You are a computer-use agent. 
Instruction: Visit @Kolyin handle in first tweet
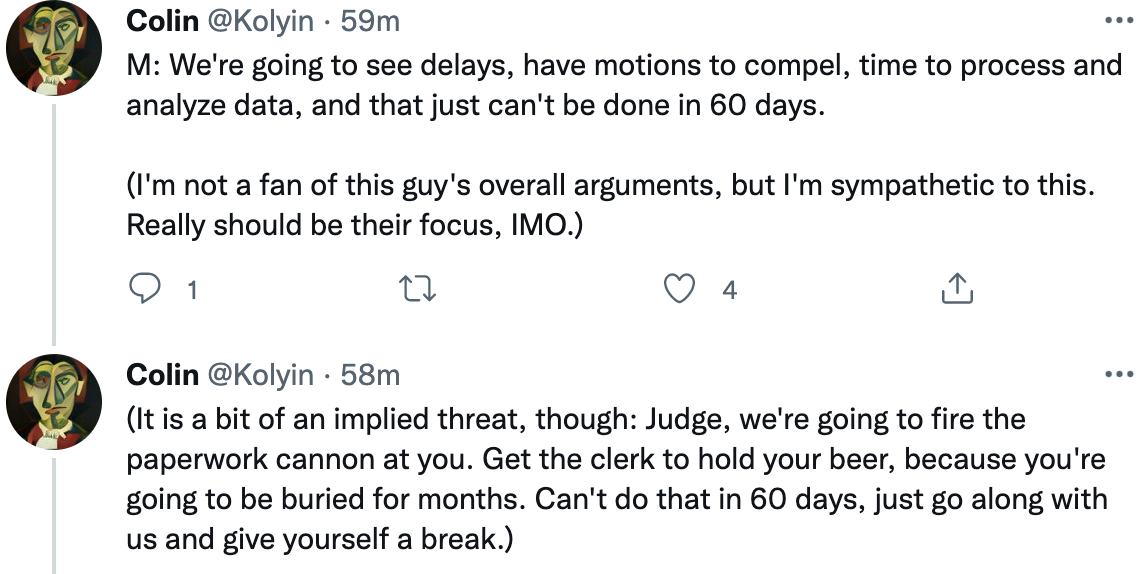(260, 22)
